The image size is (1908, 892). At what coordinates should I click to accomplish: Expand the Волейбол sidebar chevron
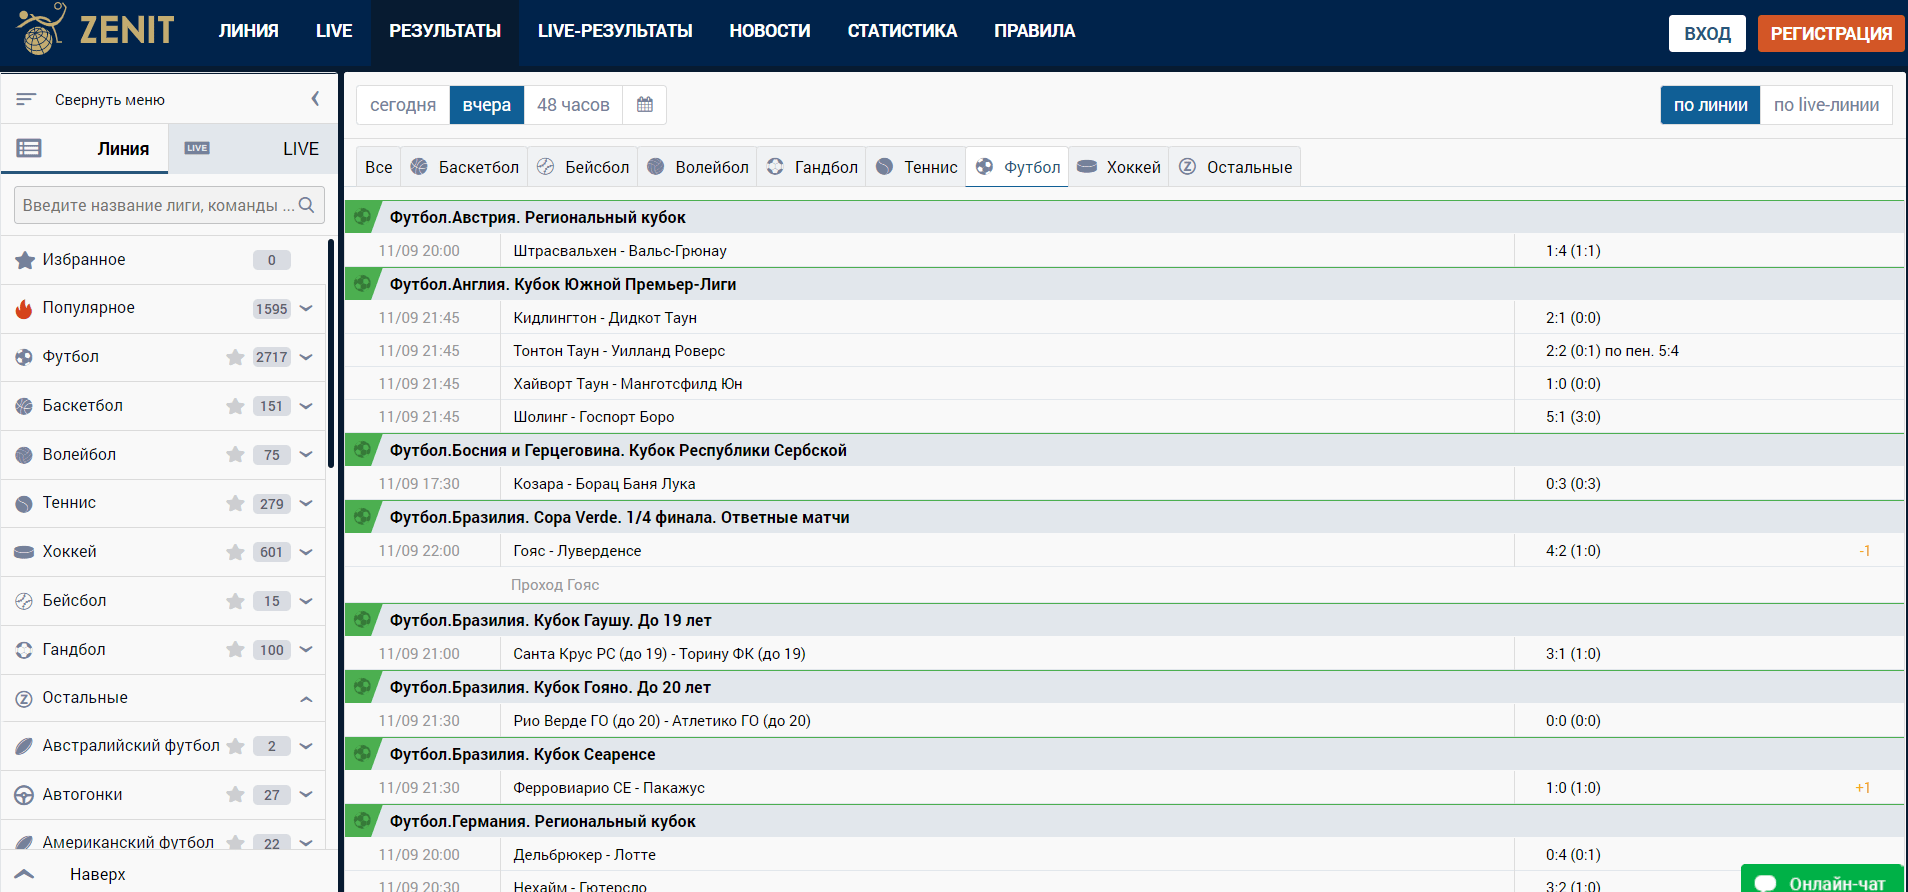click(x=306, y=455)
